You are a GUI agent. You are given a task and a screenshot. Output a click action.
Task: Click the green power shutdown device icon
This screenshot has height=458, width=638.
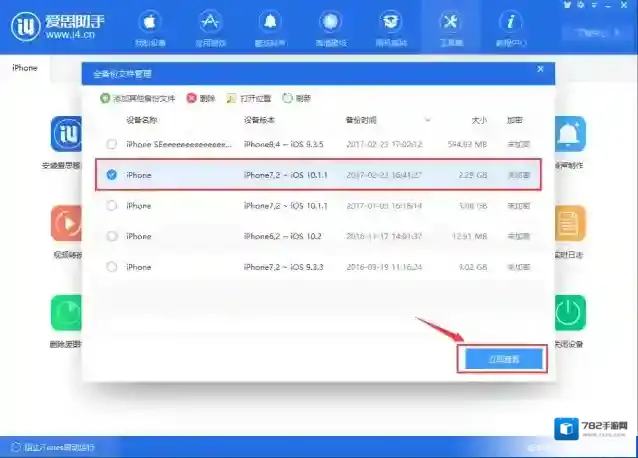(569, 311)
